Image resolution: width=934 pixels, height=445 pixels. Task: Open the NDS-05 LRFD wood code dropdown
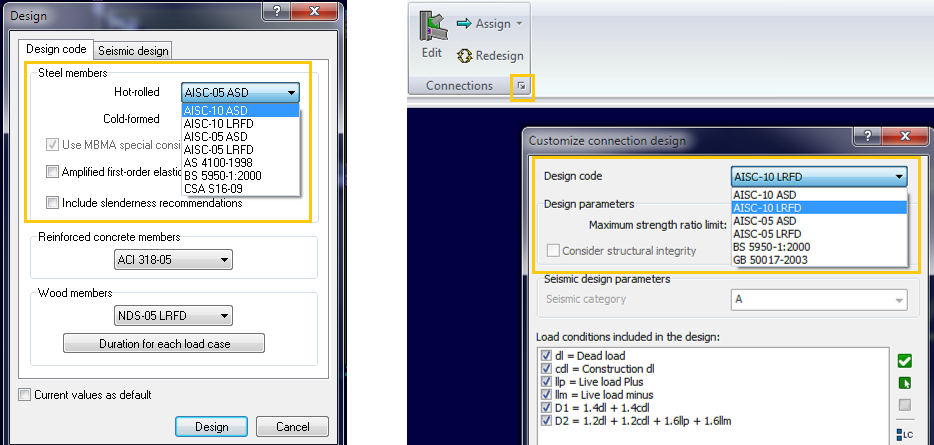[x=173, y=316]
